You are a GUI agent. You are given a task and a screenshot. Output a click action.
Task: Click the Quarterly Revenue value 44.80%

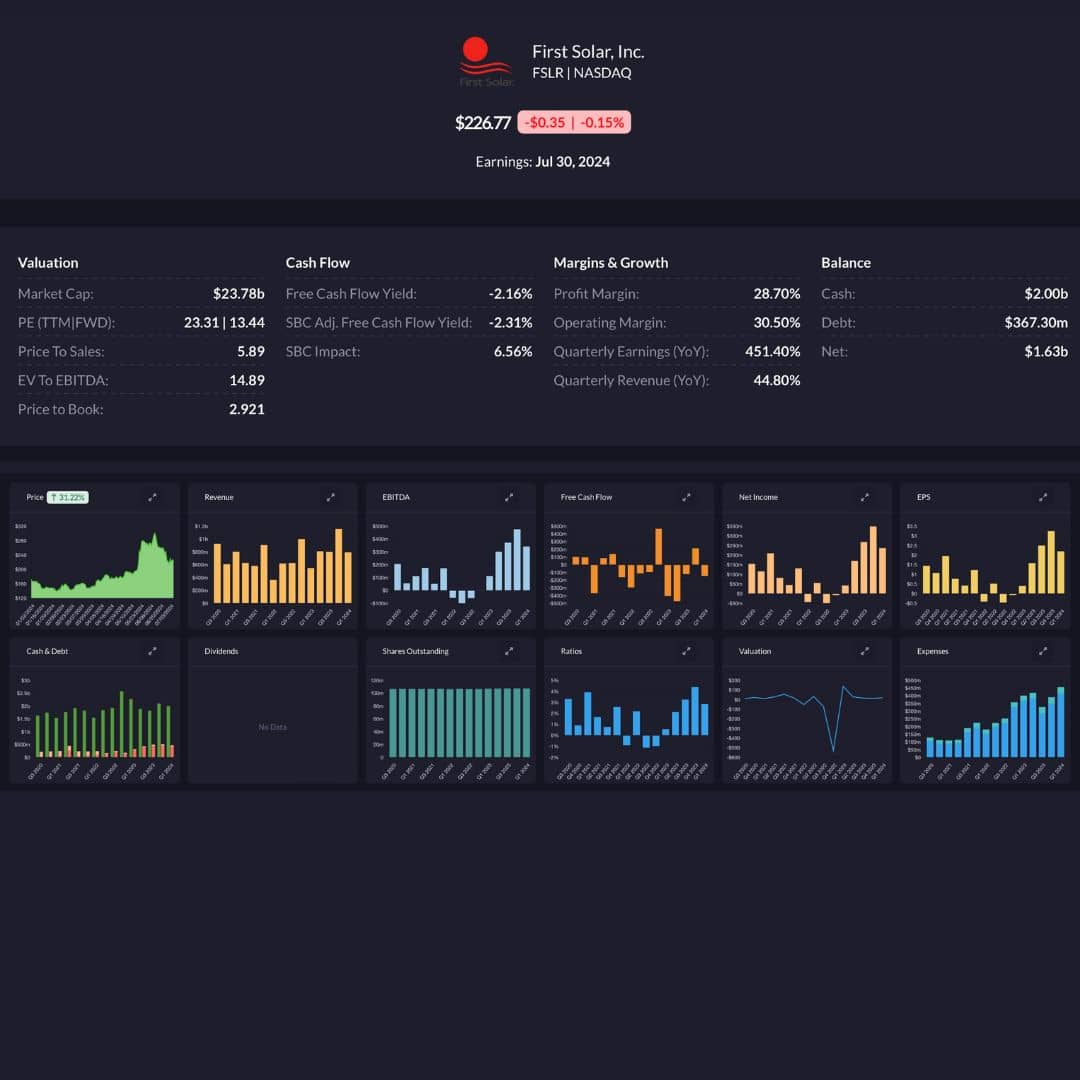[777, 380]
